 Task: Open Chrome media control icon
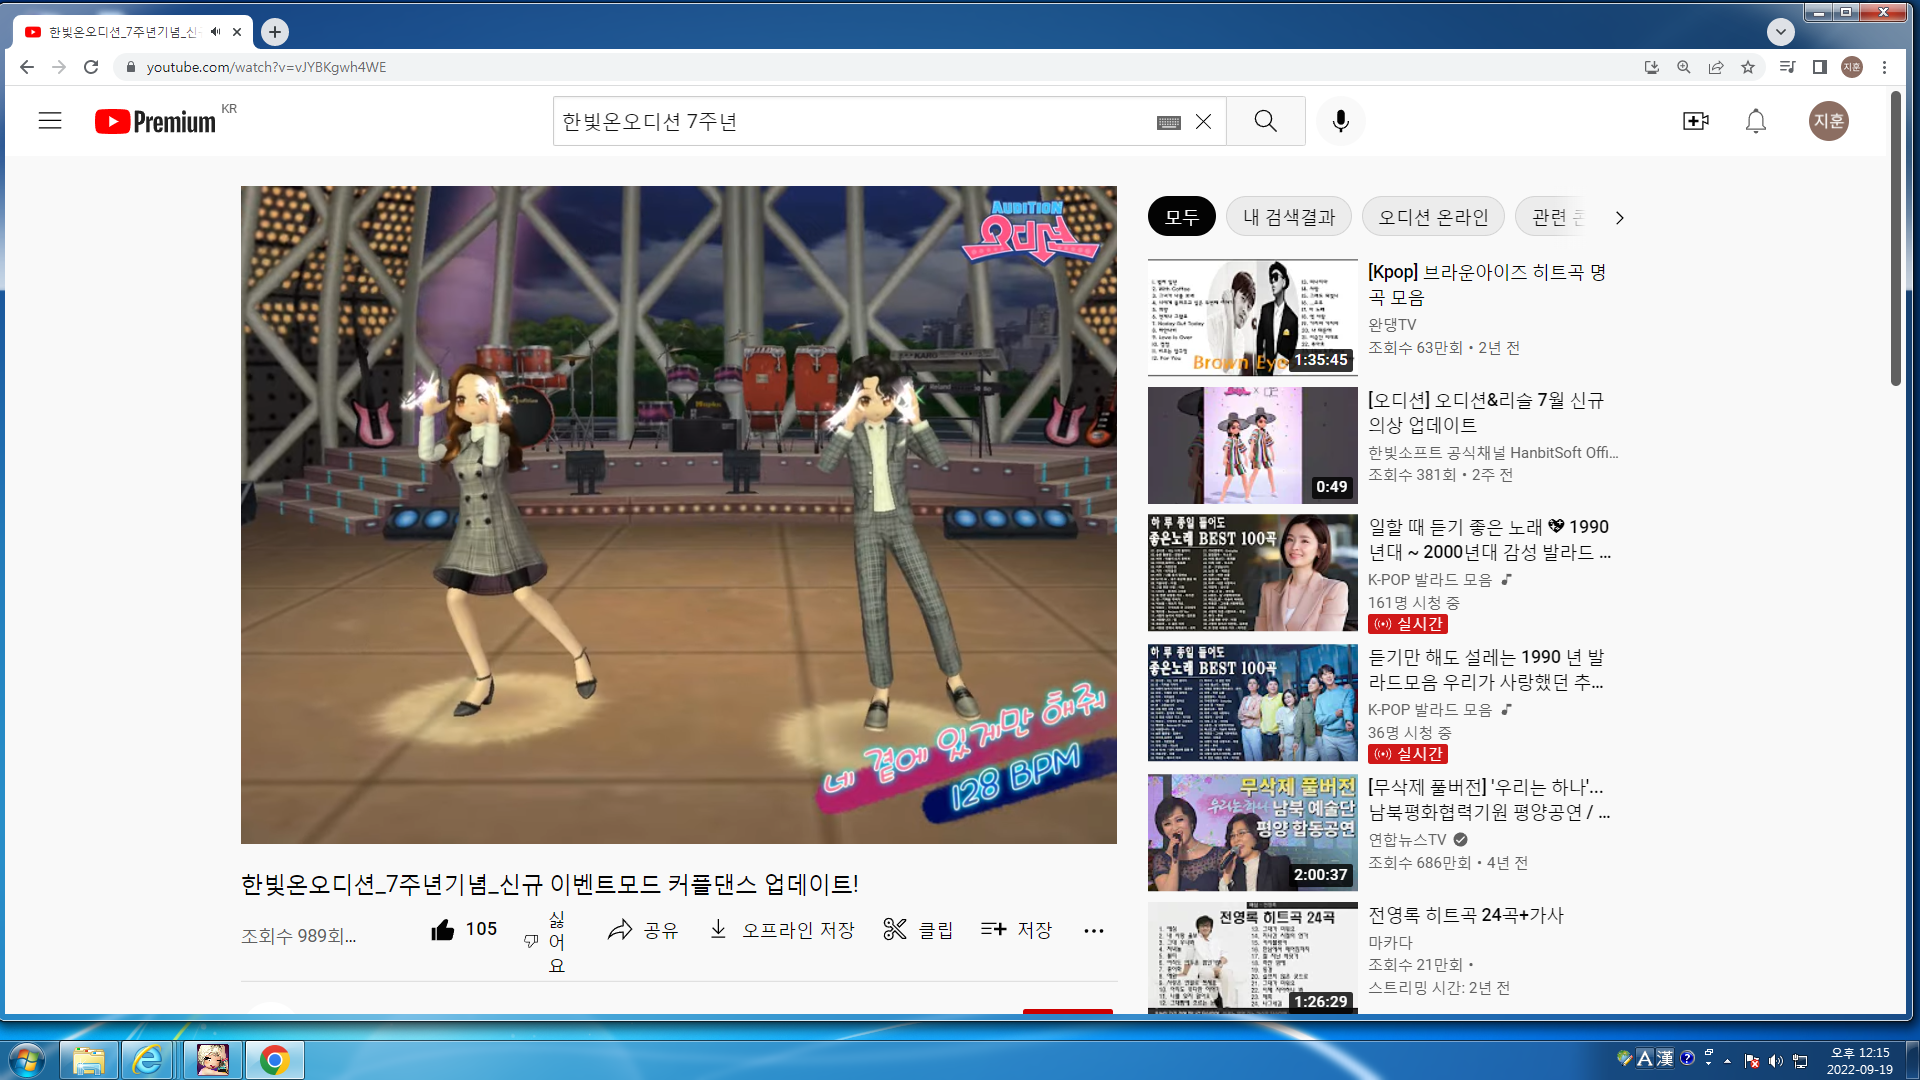1787,67
